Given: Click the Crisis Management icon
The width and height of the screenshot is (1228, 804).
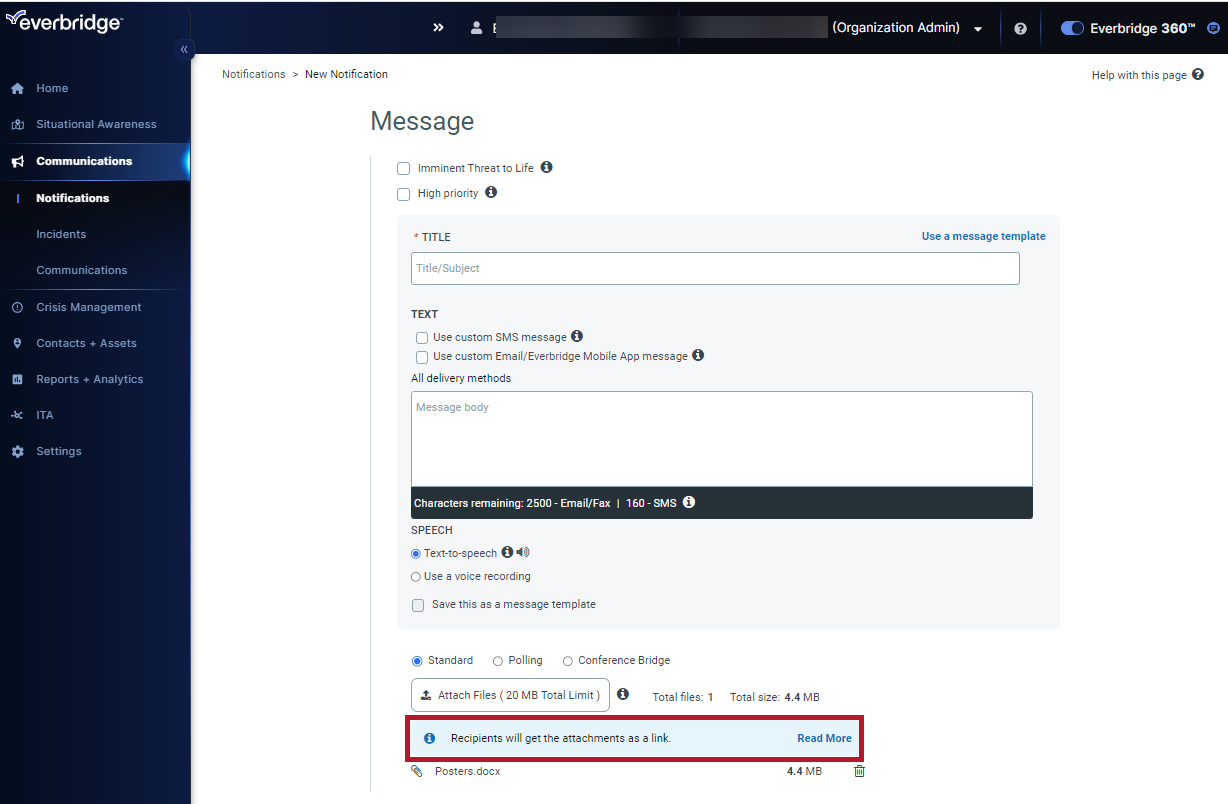Looking at the screenshot, I should pyautogui.click(x=17, y=308).
